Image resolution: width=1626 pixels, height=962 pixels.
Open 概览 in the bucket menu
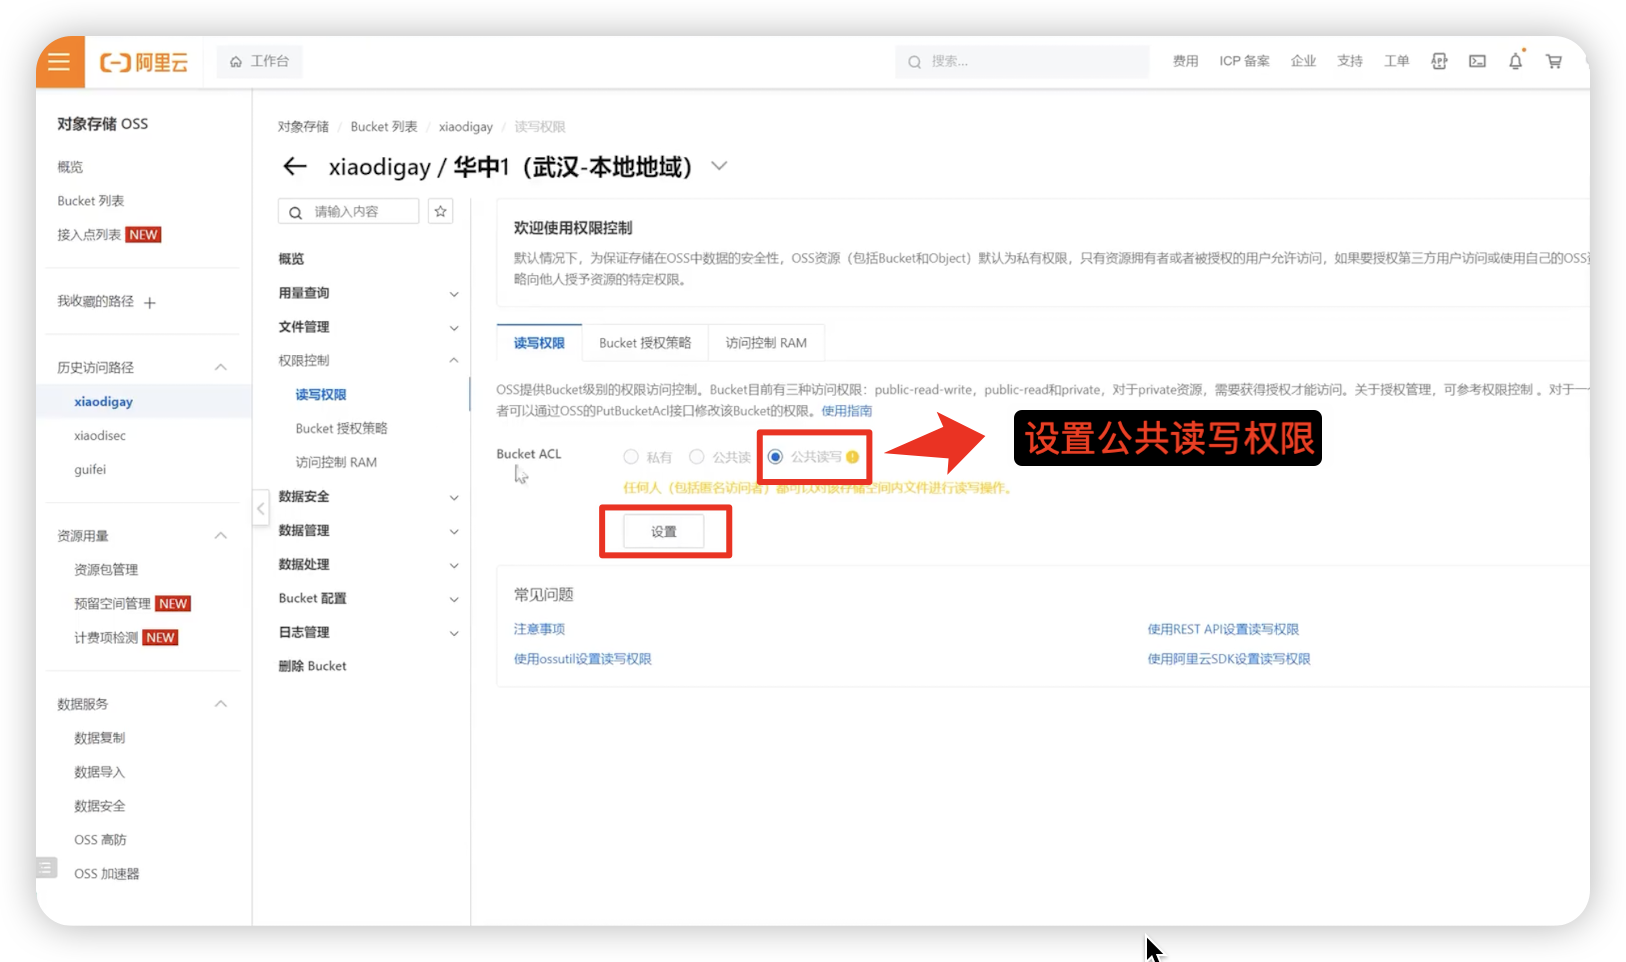[291, 259]
